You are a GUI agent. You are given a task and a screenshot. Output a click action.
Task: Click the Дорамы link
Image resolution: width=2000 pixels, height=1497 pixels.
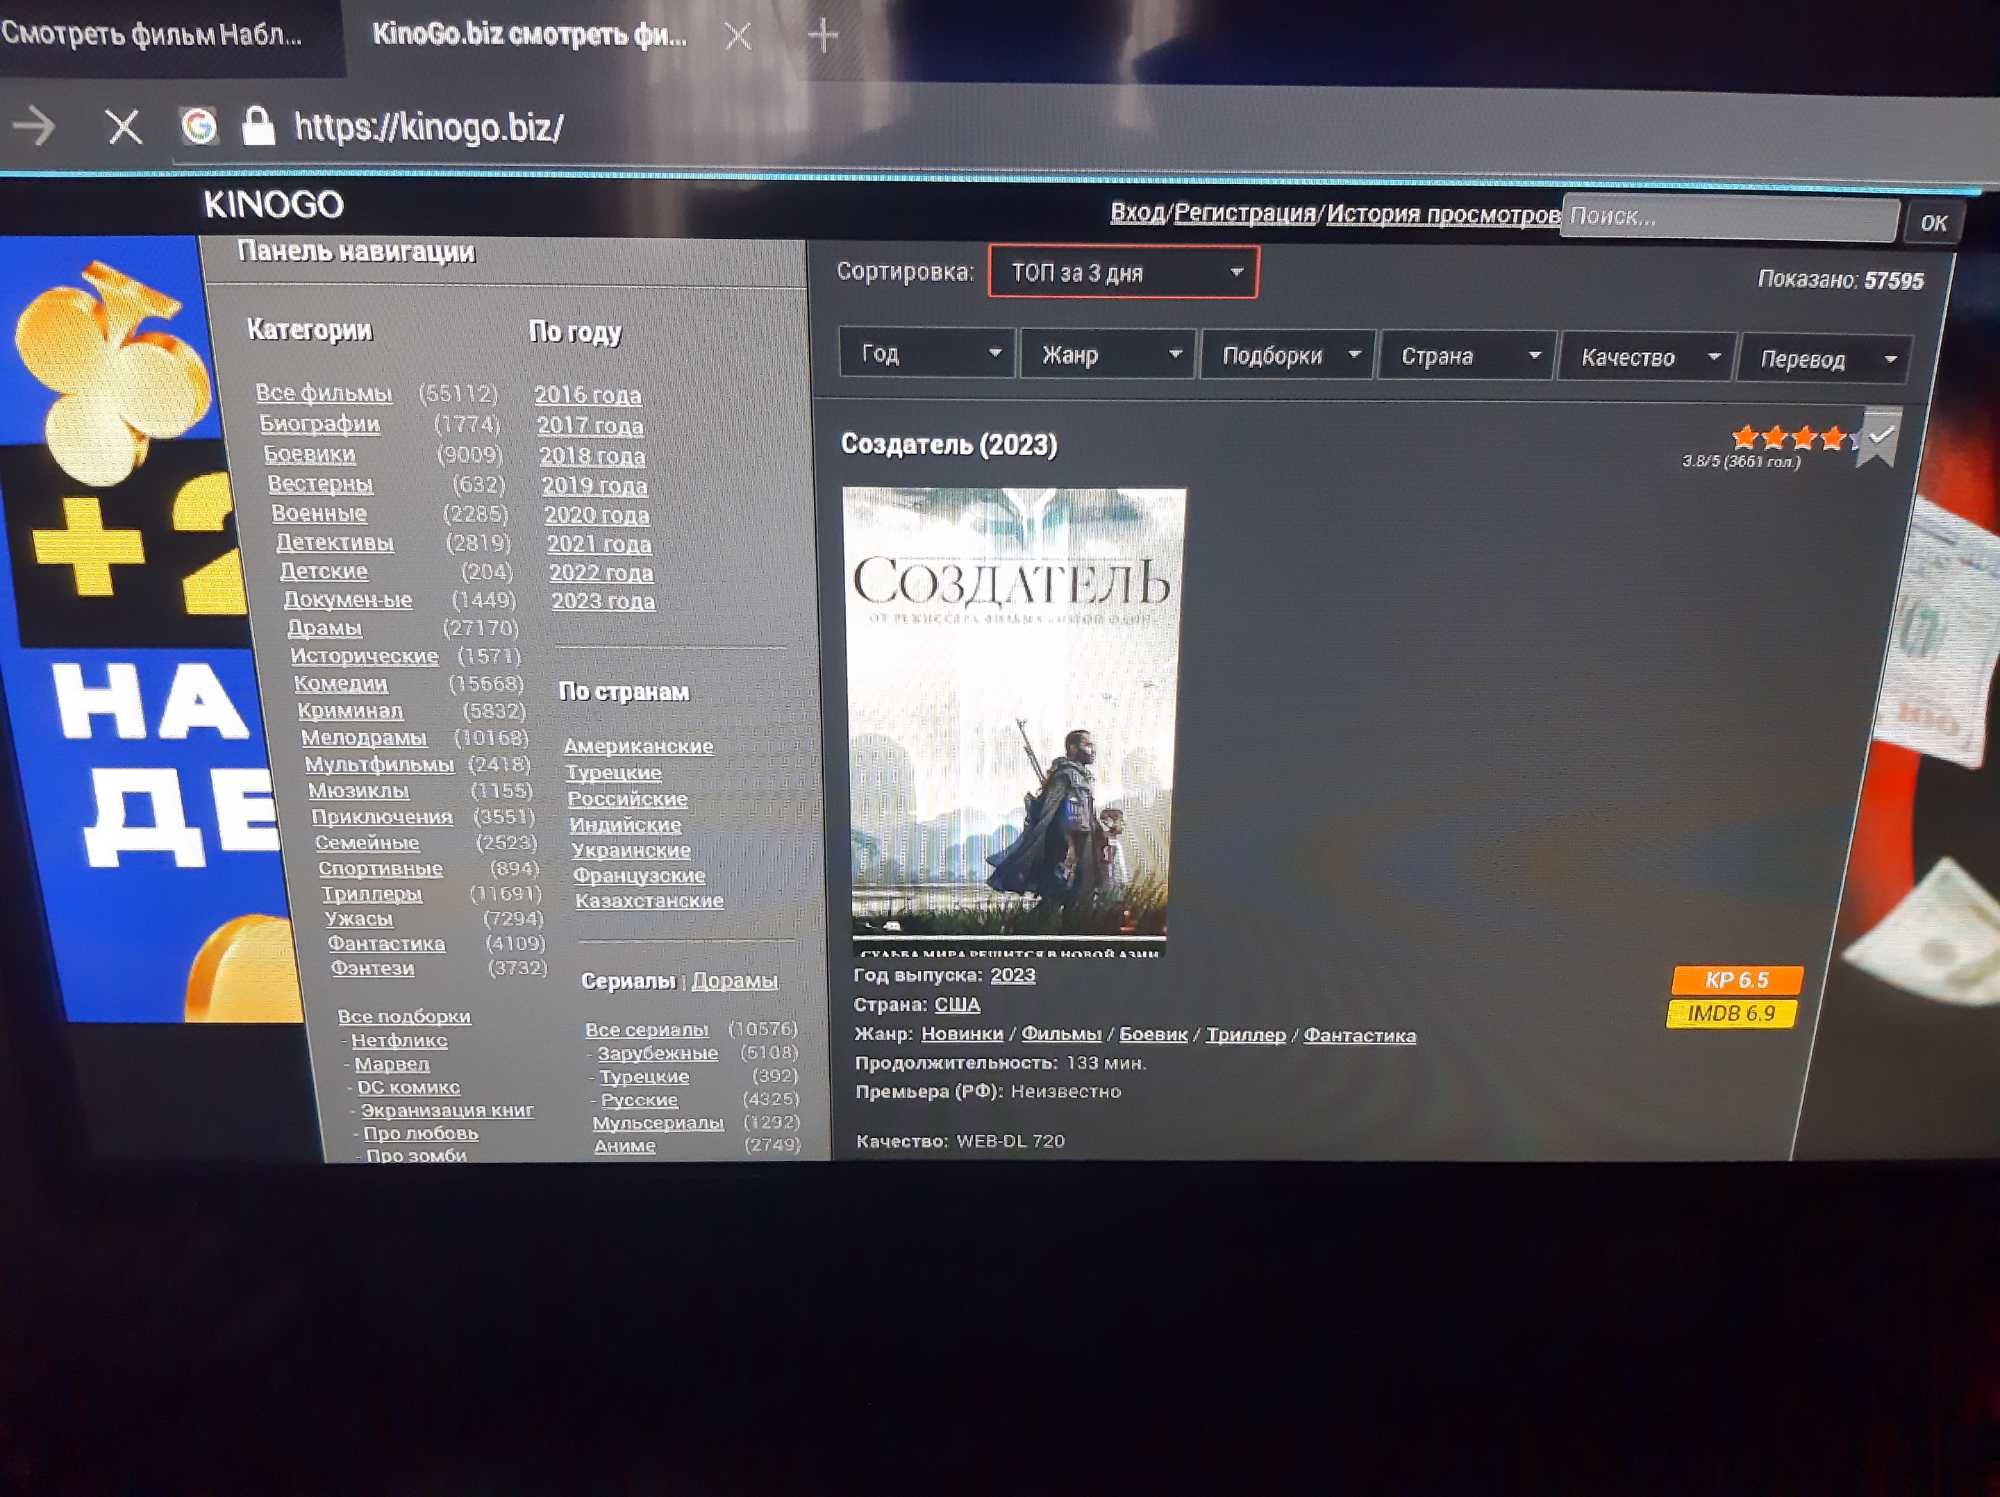tap(735, 981)
